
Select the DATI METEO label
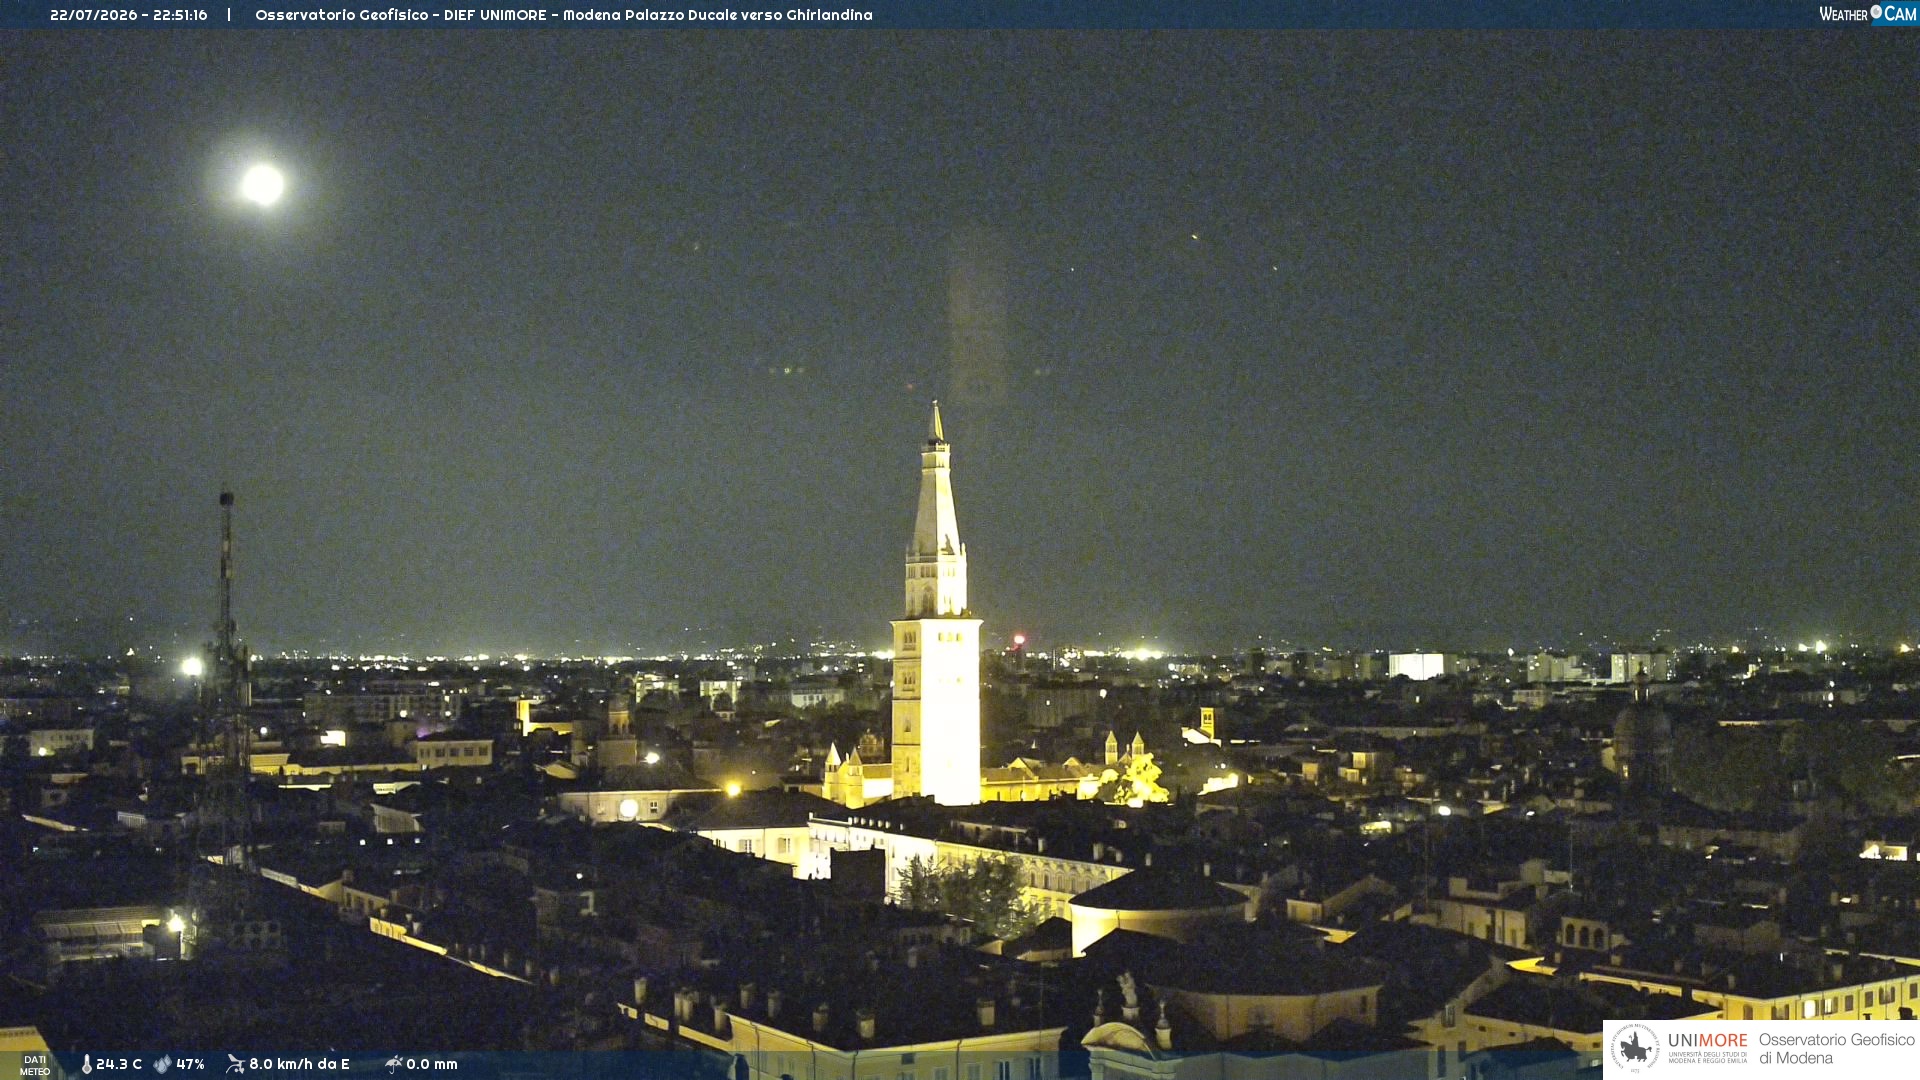35,1066
